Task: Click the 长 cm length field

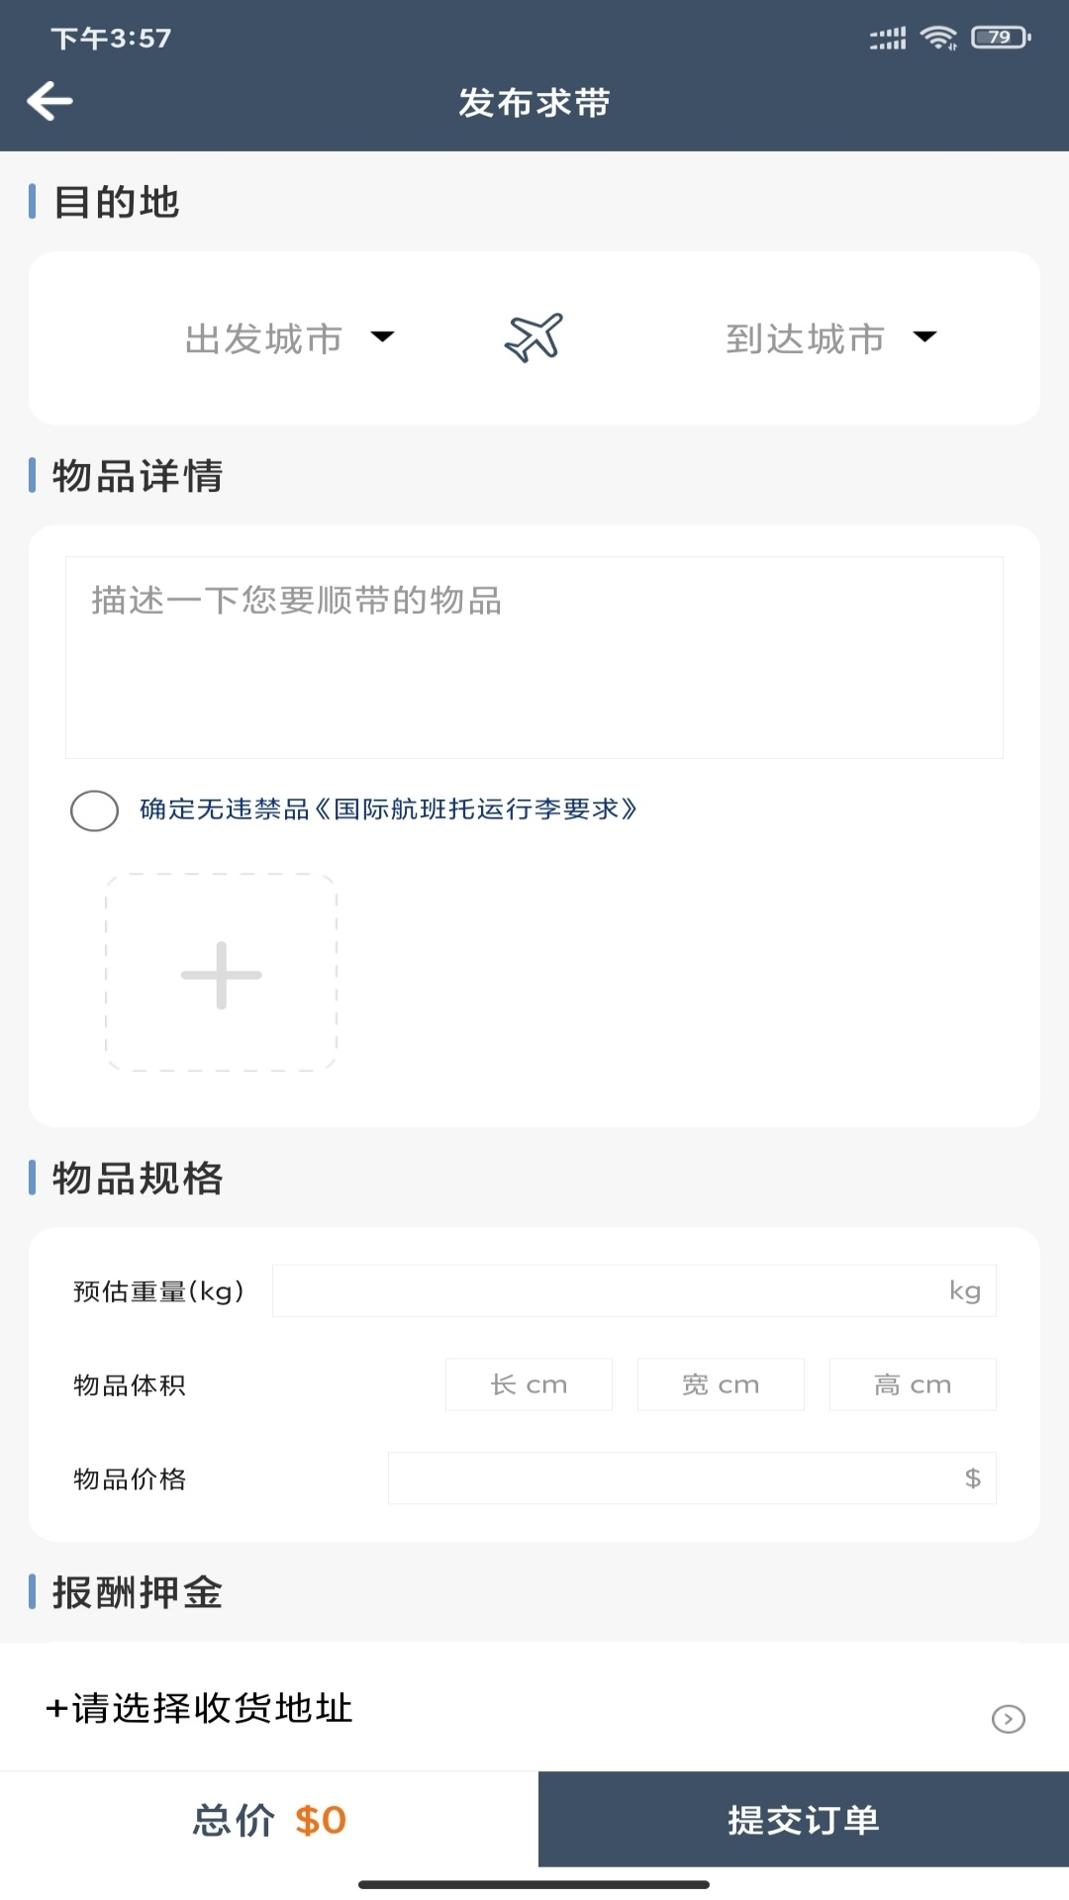Action: pos(528,1384)
